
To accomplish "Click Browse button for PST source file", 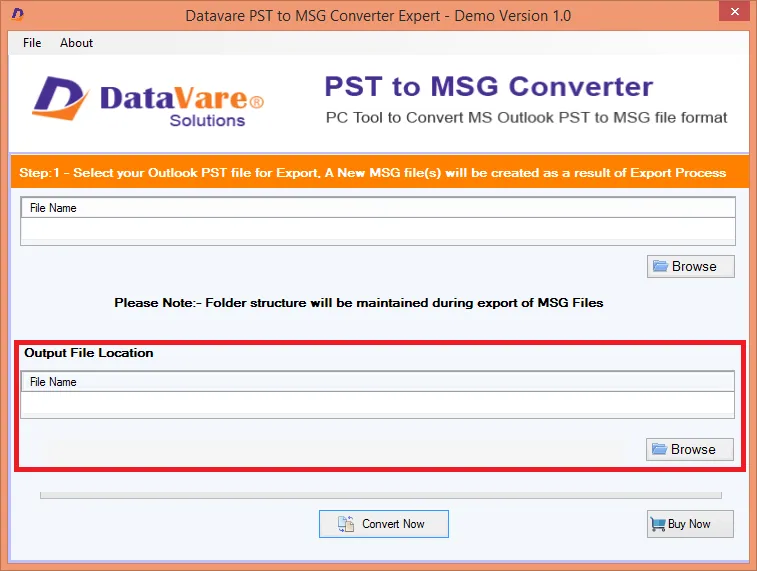I will (690, 266).
